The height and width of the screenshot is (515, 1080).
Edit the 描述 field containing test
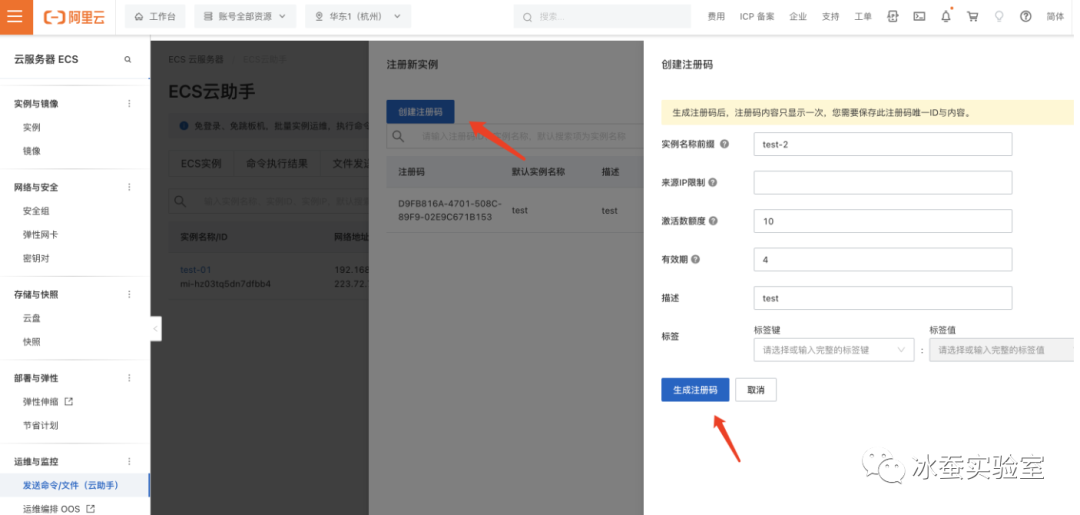(x=883, y=298)
